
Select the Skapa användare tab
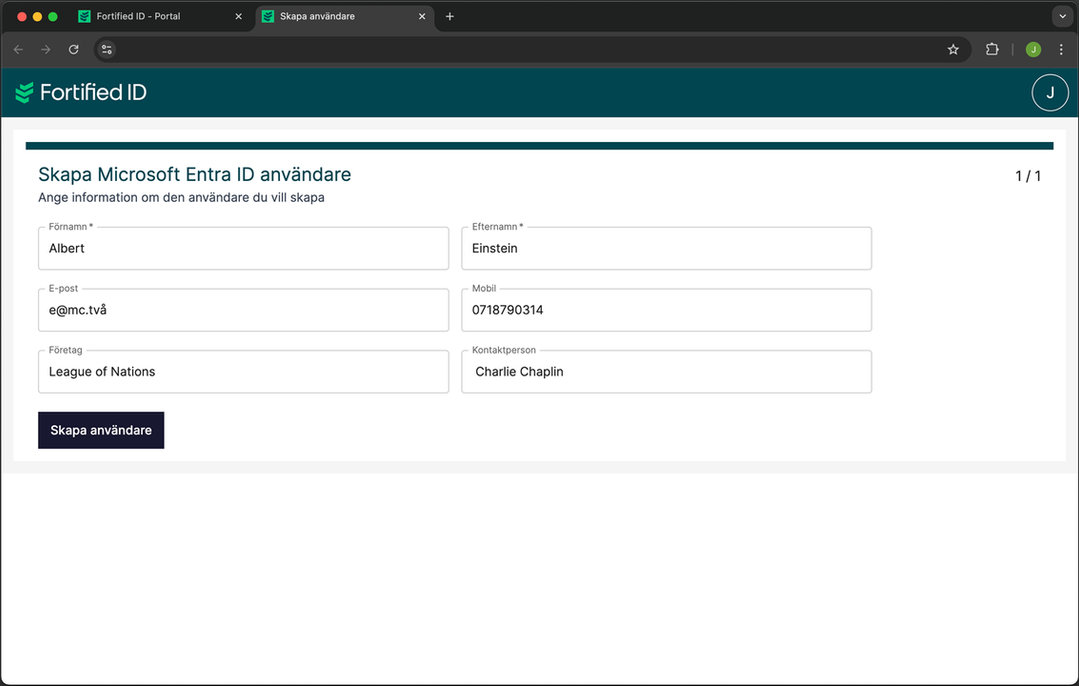(x=344, y=17)
